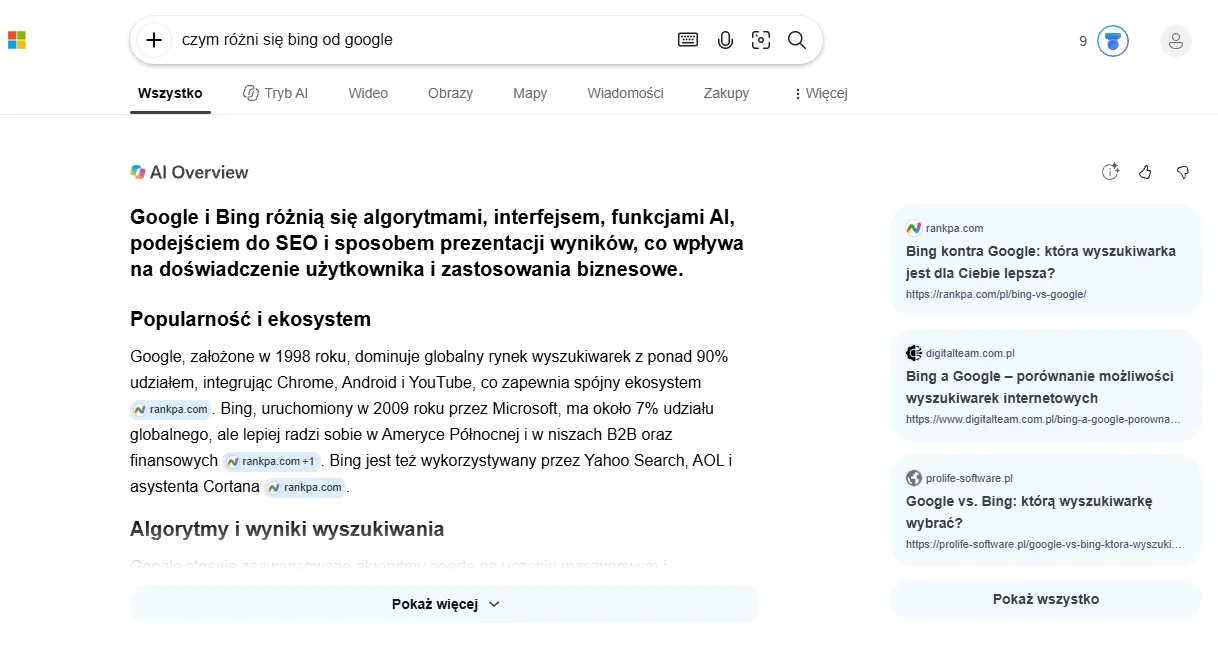1218x648 pixels.
Task: Open the on-screen keyboard icon
Action: (x=688, y=40)
